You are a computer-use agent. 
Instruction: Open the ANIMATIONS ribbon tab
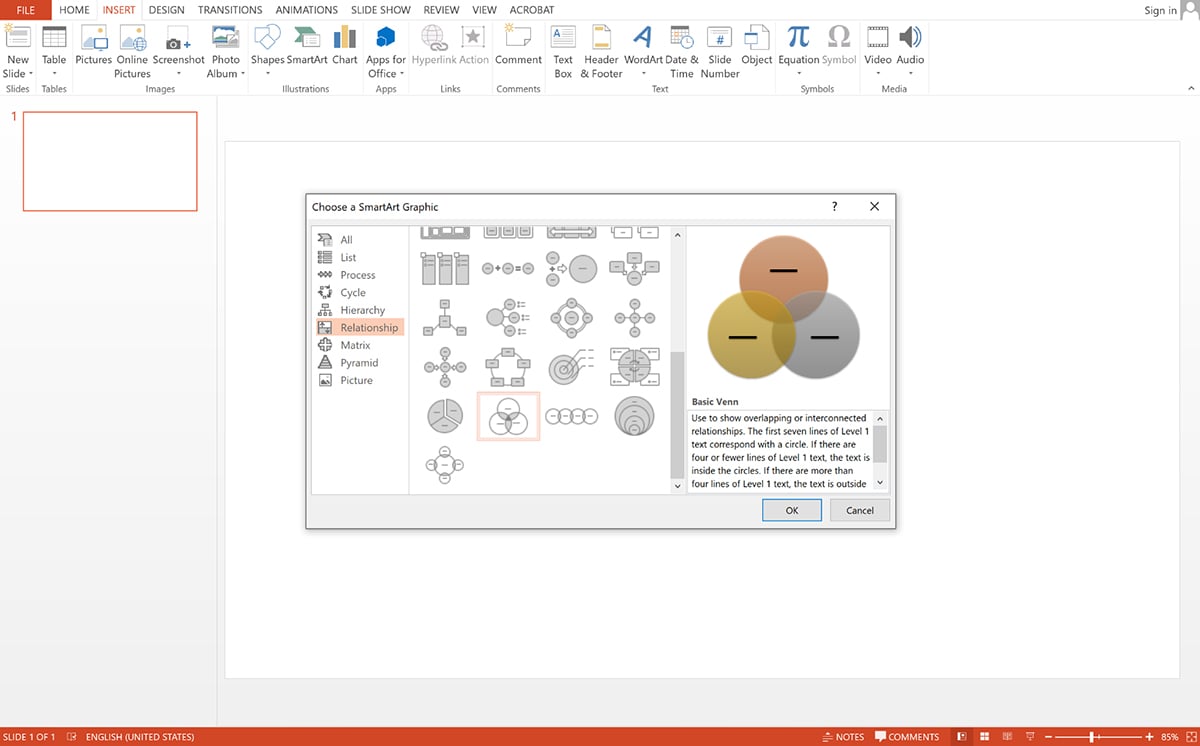[x=306, y=10]
